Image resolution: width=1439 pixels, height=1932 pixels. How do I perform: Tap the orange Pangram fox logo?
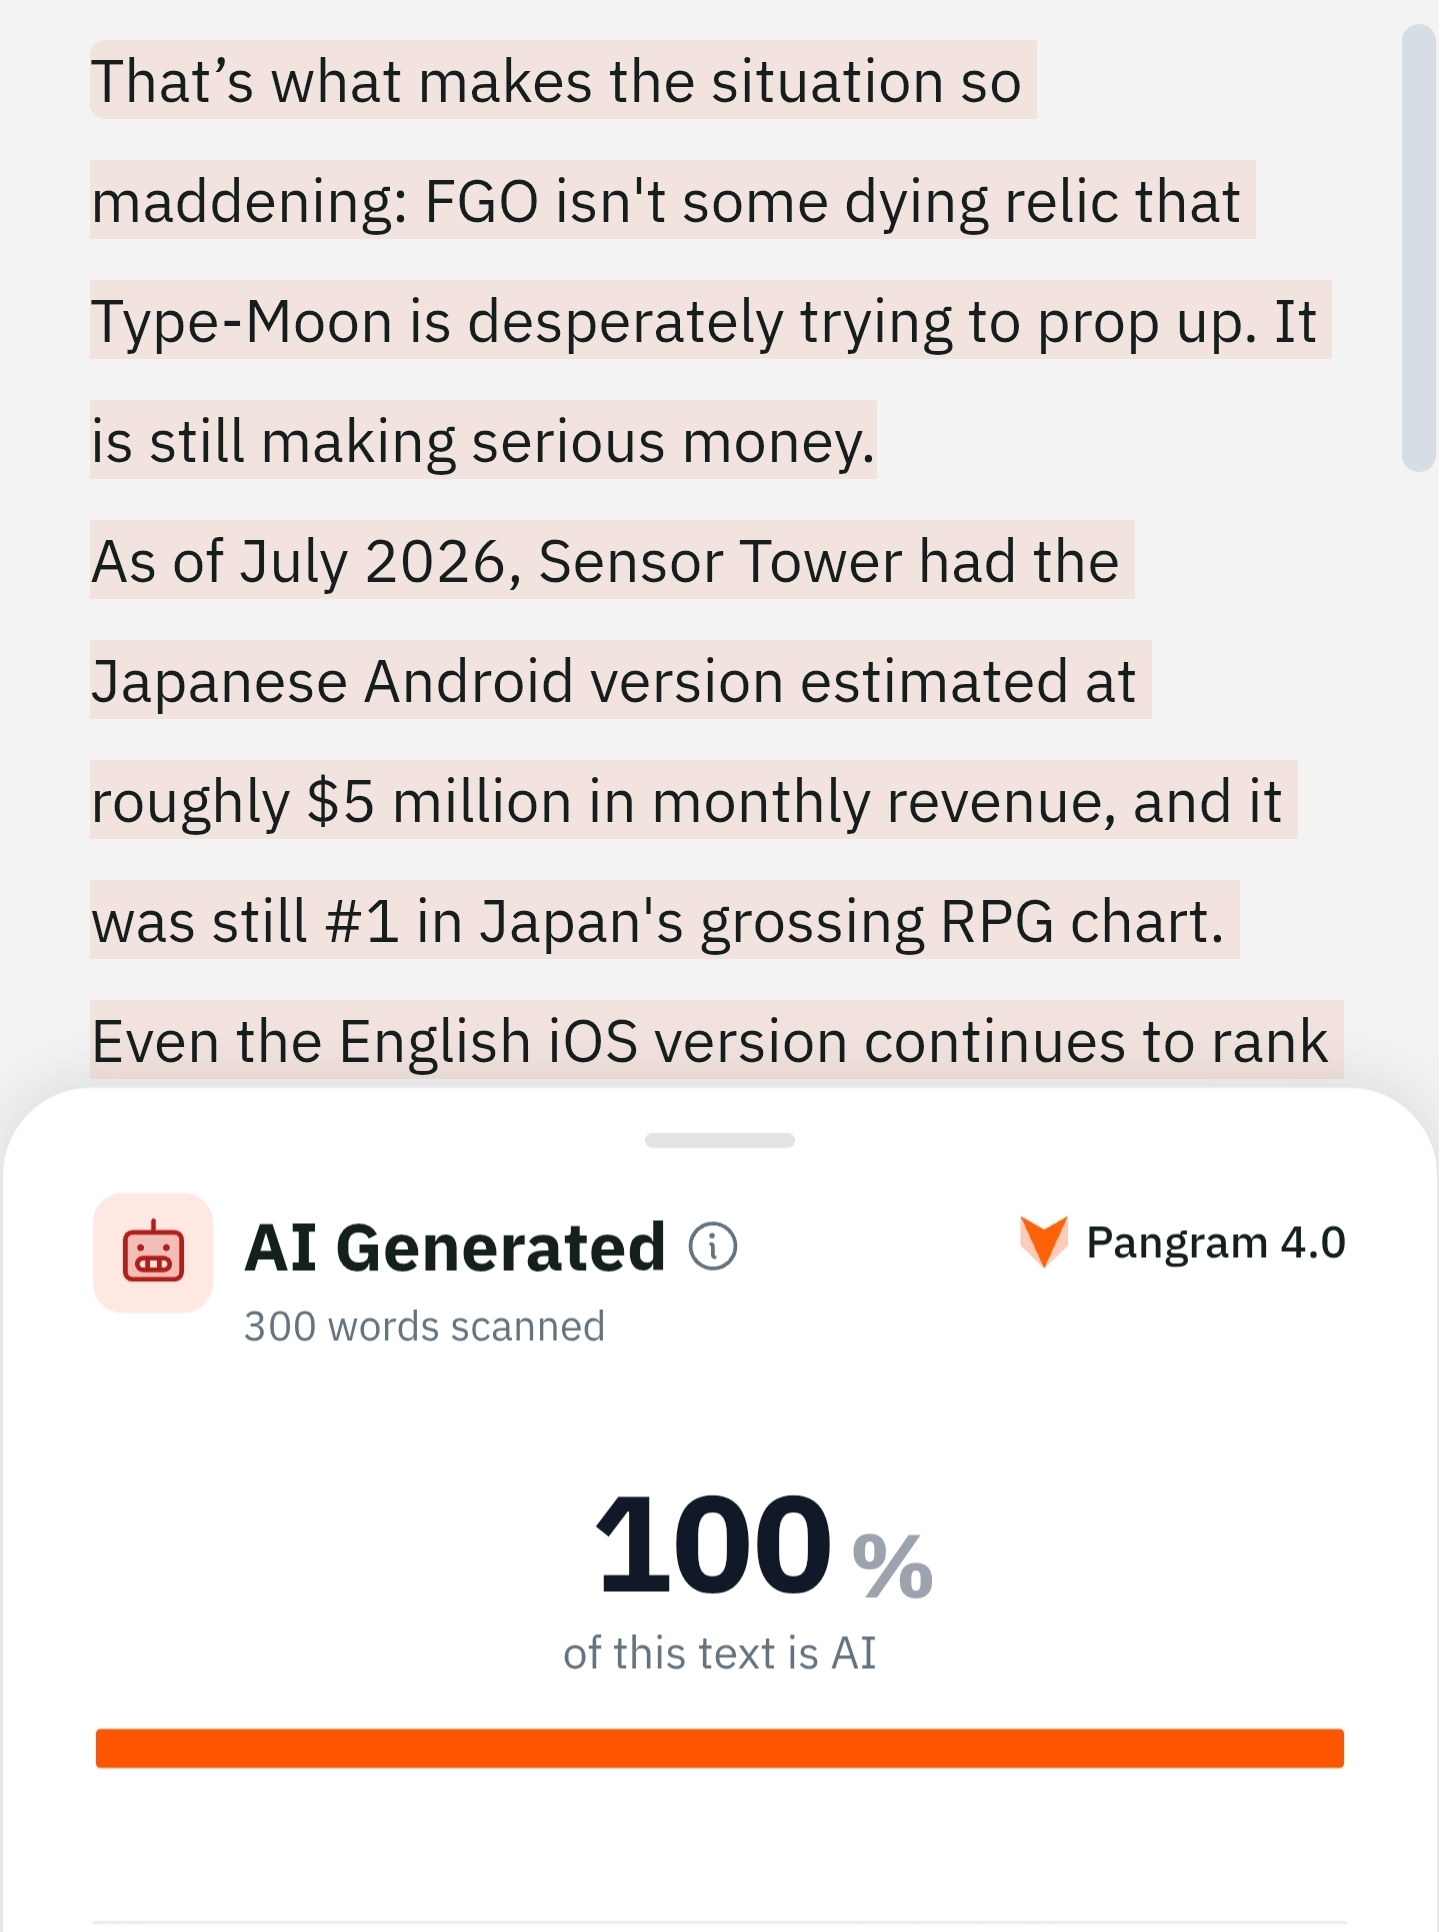pos(1044,1242)
